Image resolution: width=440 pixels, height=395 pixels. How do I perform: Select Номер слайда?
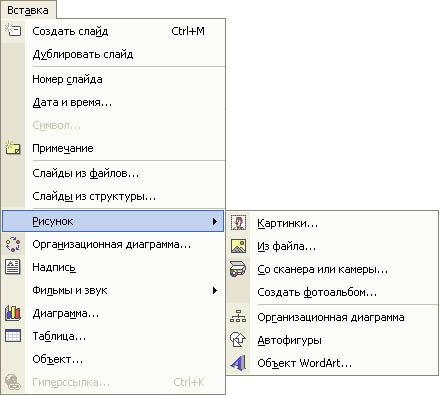pyautogui.click(x=113, y=79)
